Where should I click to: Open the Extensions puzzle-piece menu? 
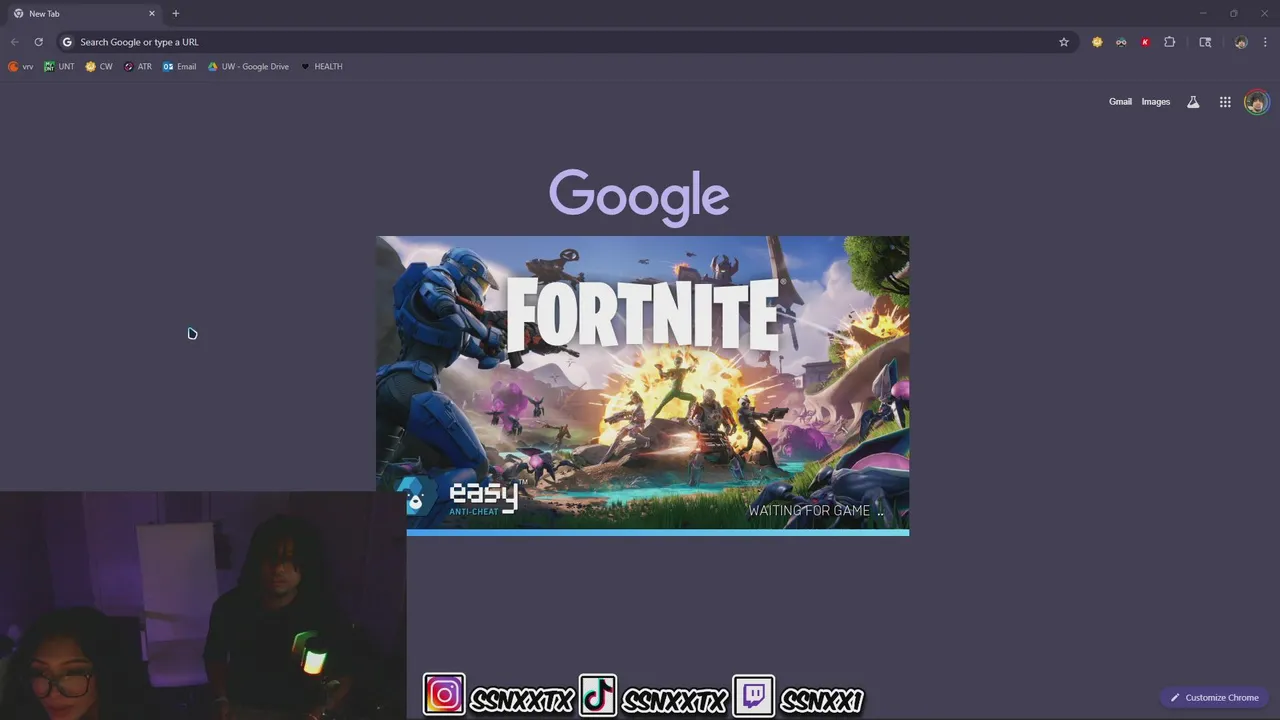coord(1170,42)
